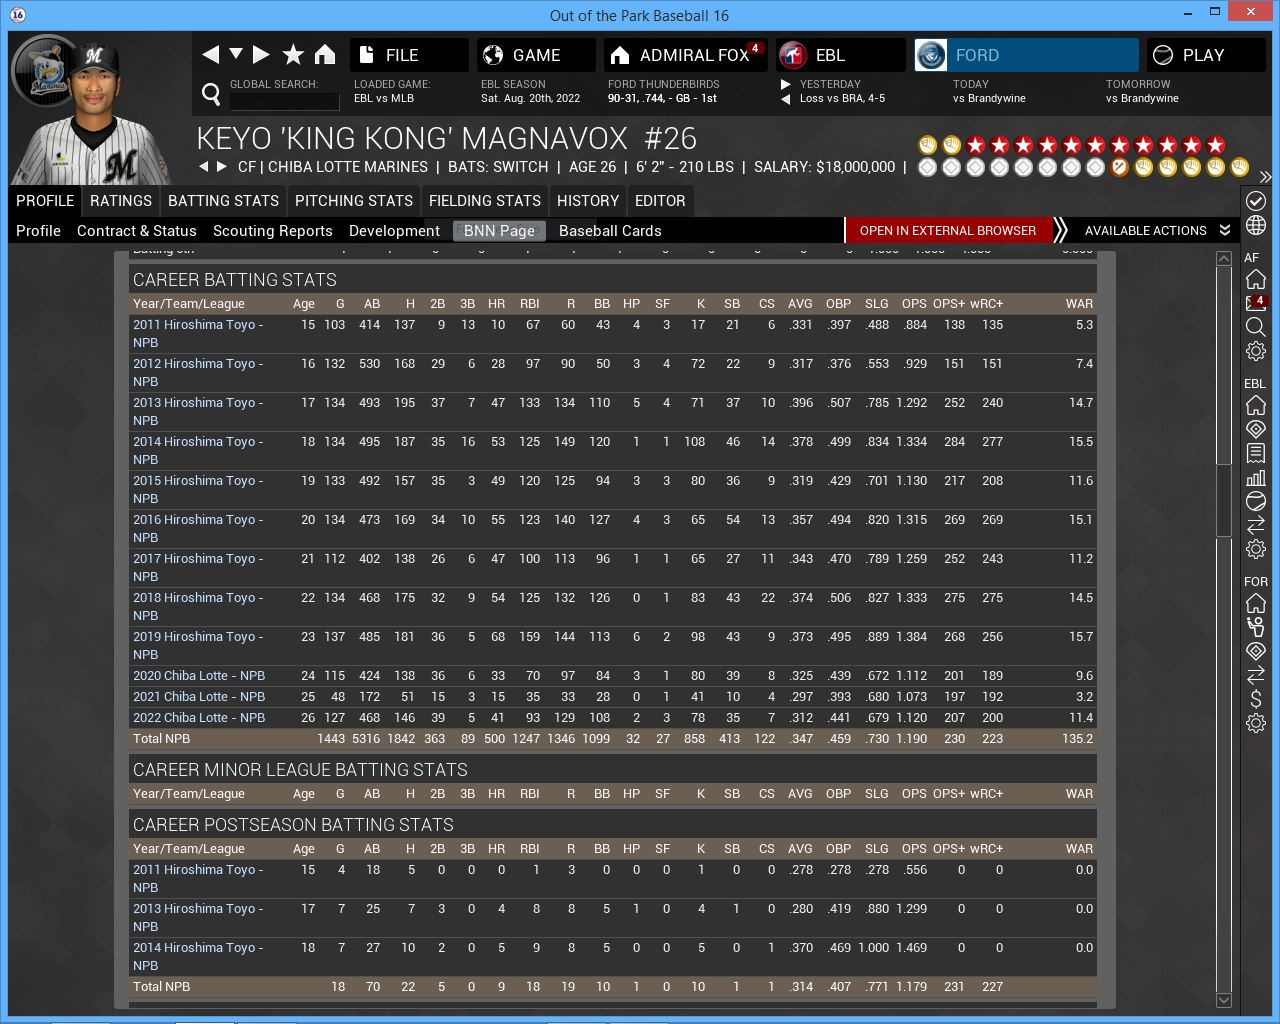Jump to the next player using the small right arrow
The width and height of the screenshot is (1280, 1024).
221,167
